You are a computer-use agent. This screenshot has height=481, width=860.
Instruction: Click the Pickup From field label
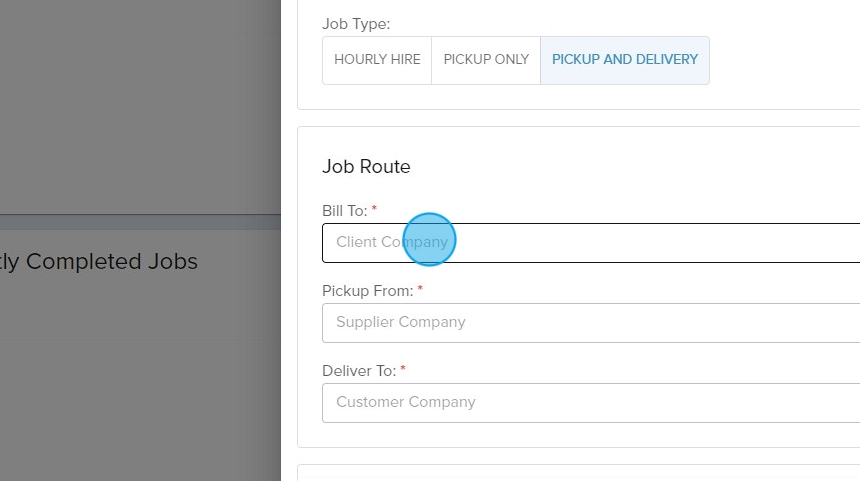tap(367, 291)
